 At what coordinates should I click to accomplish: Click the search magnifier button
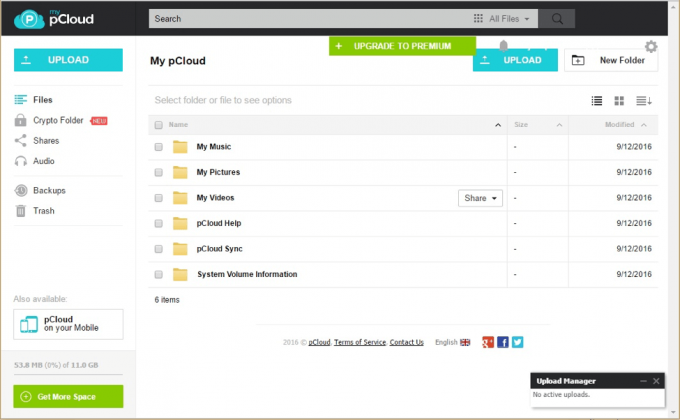click(x=557, y=19)
